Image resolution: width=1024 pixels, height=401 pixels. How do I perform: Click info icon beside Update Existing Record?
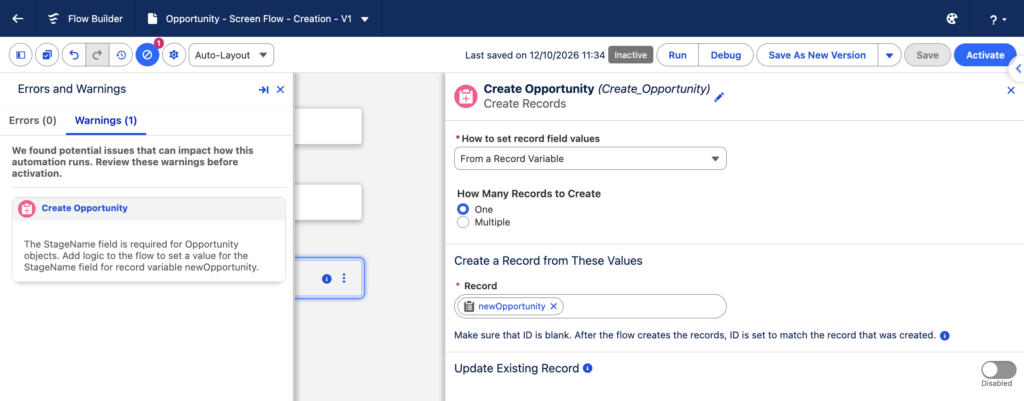pos(587,368)
